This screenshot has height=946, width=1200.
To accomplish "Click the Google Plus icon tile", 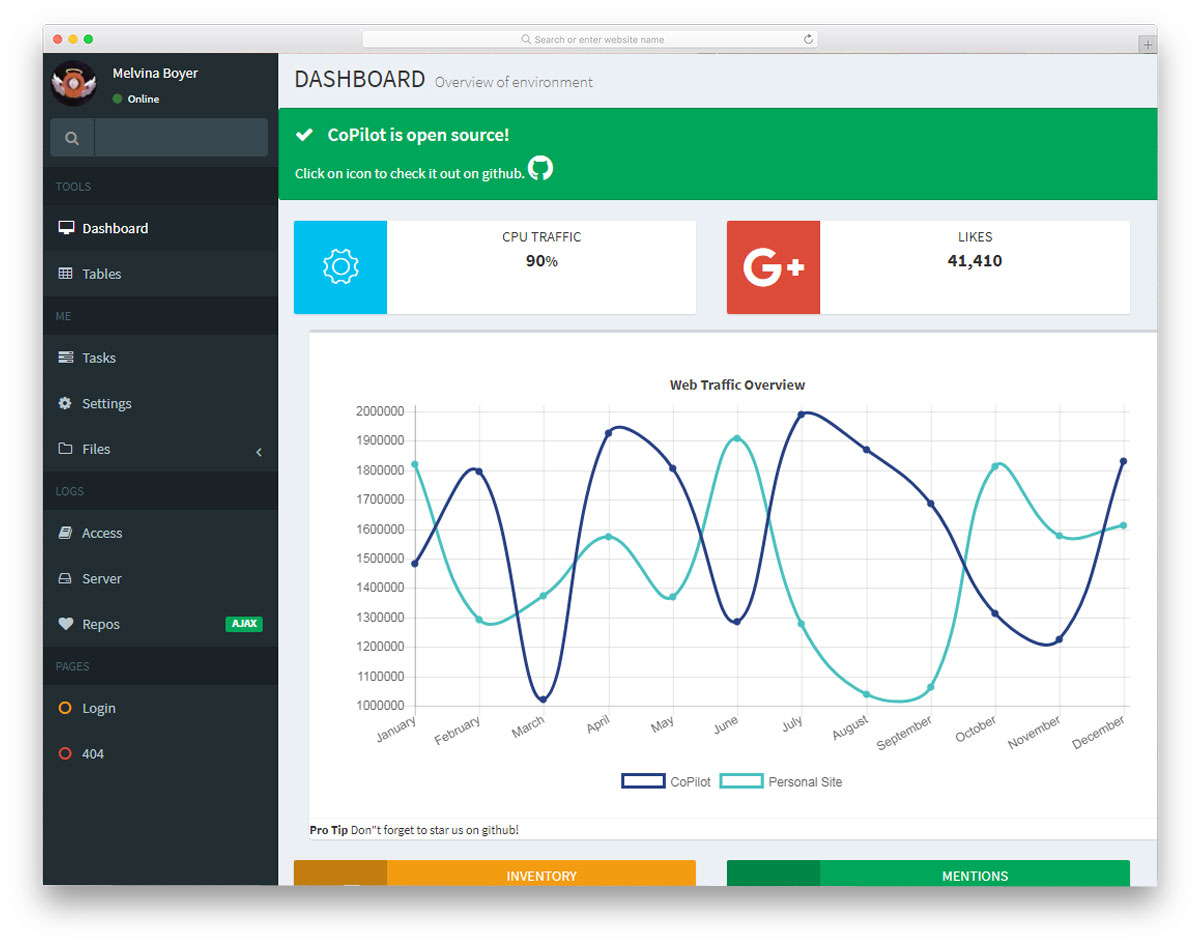I will click(x=773, y=267).
